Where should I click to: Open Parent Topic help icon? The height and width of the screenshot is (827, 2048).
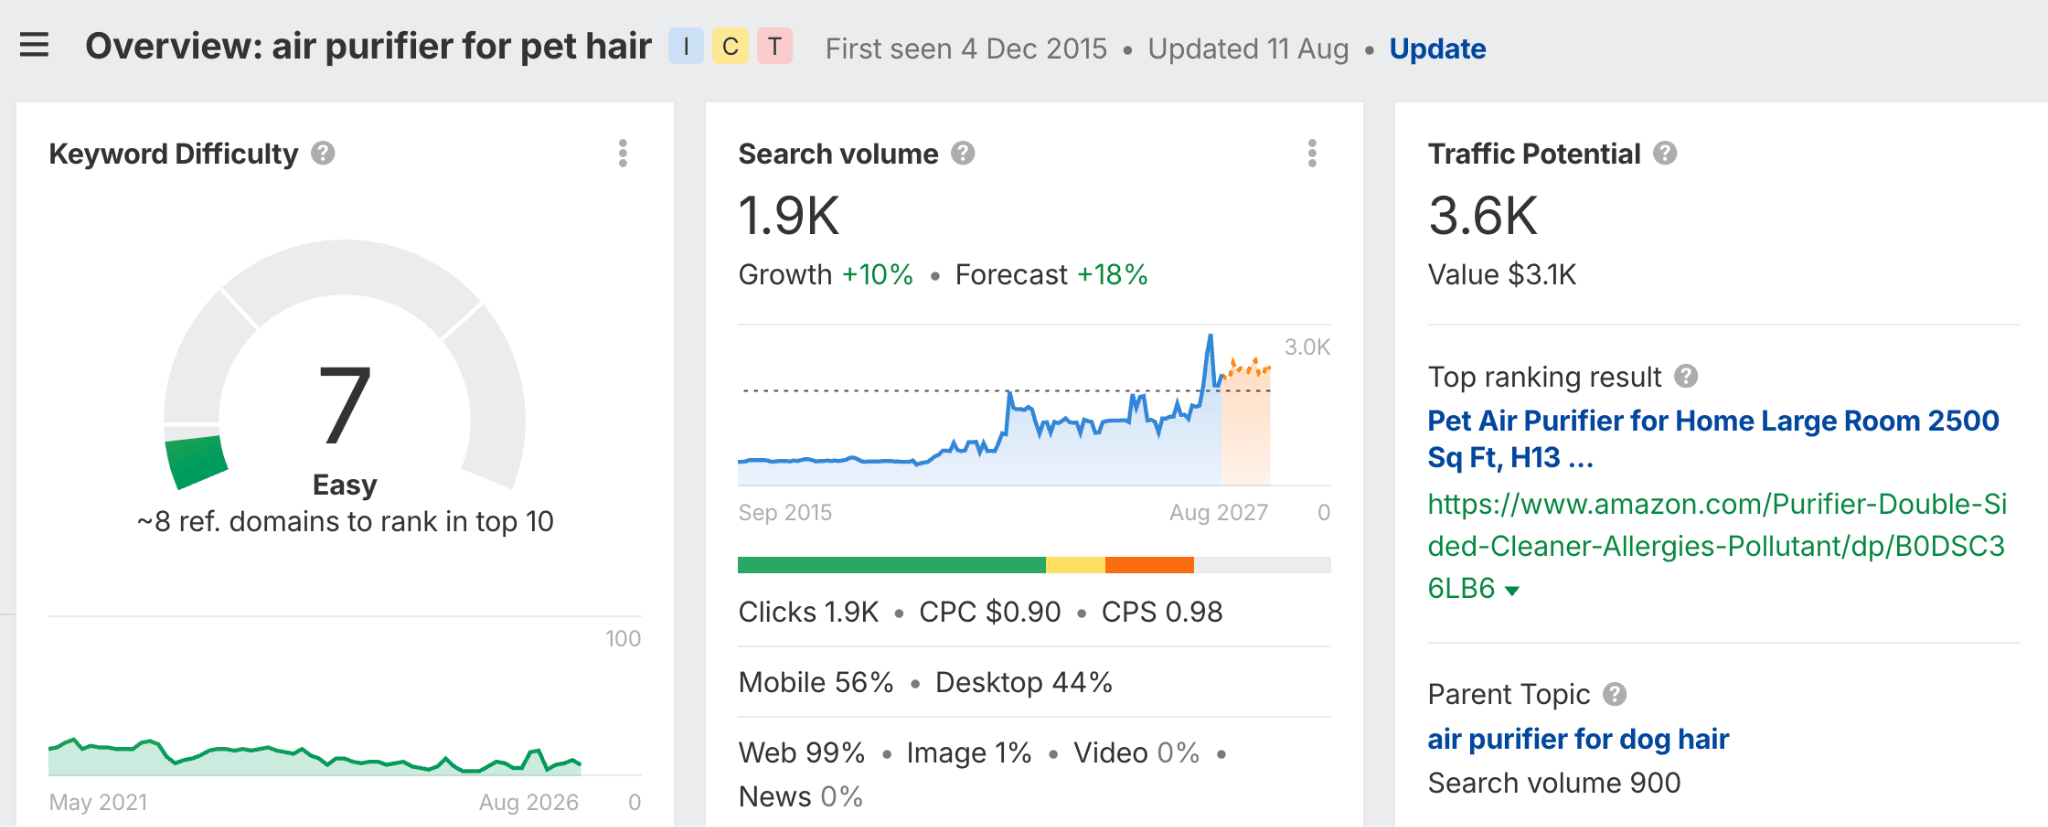click(1615, 694)
